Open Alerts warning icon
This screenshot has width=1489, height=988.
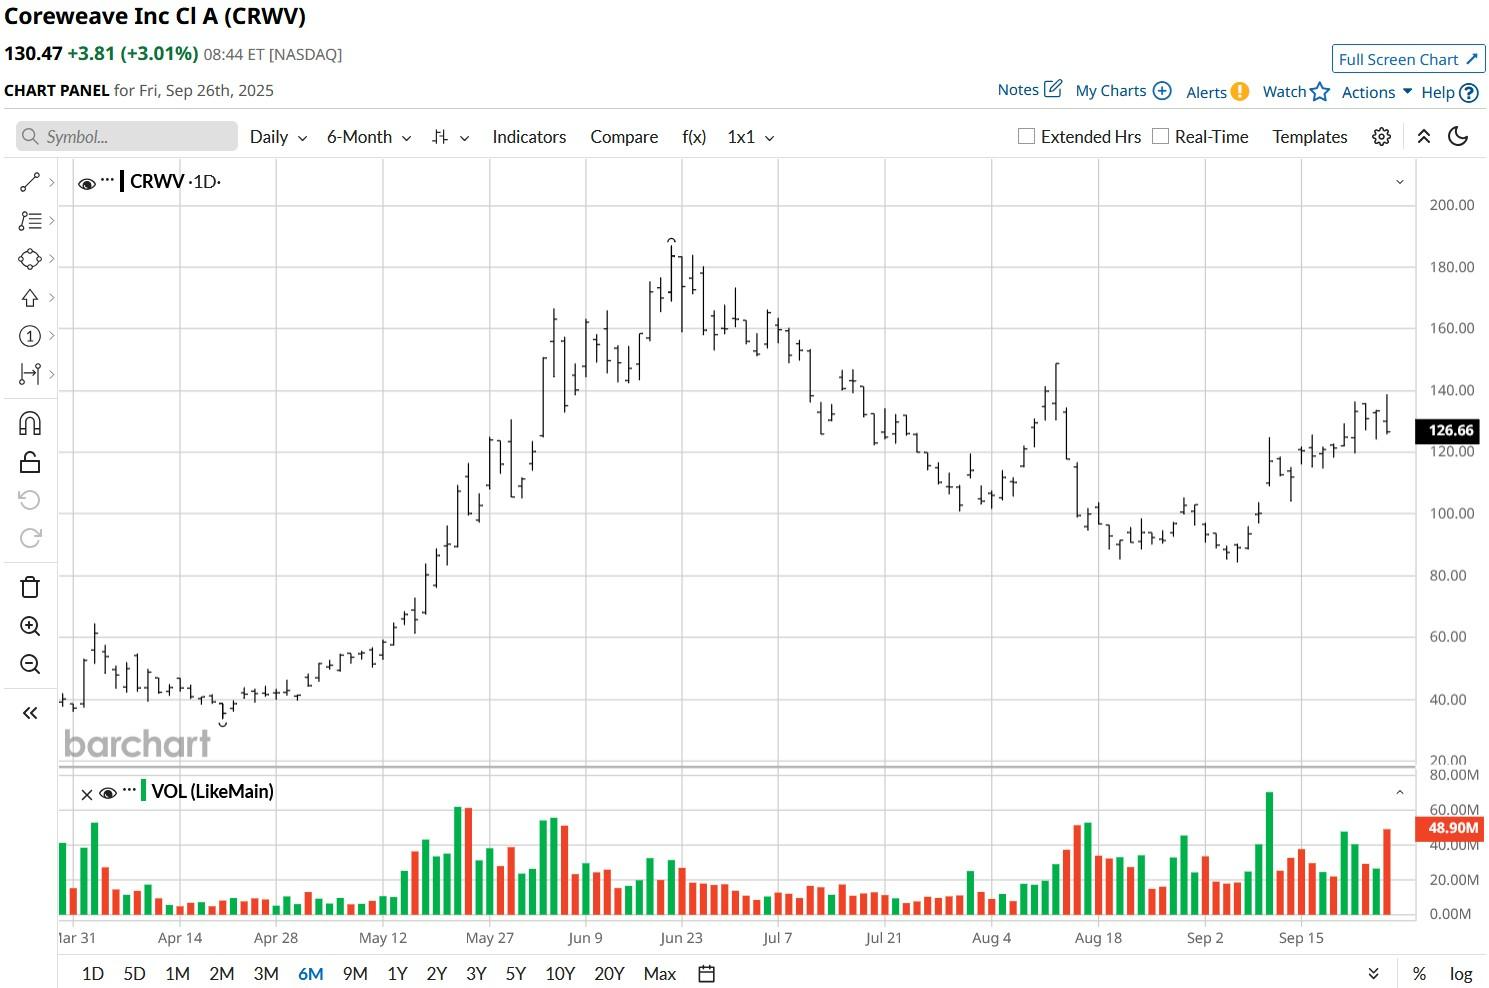(x=1239, y=91)
